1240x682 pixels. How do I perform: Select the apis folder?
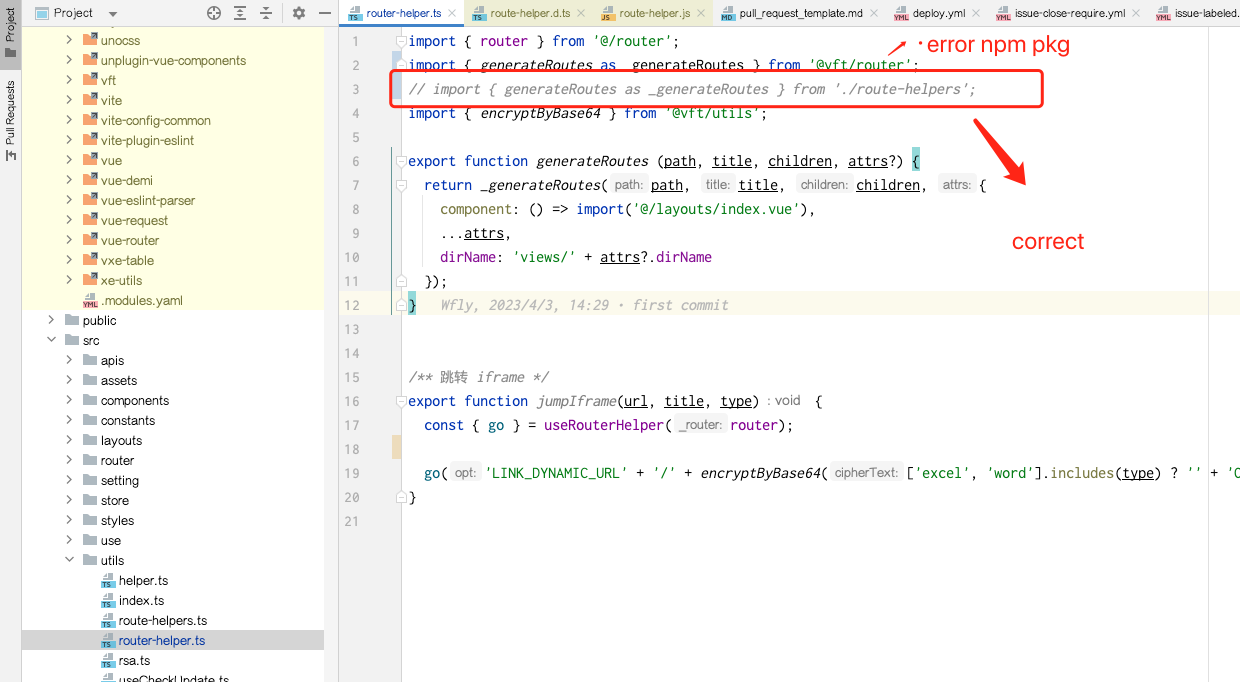[112, 360]
